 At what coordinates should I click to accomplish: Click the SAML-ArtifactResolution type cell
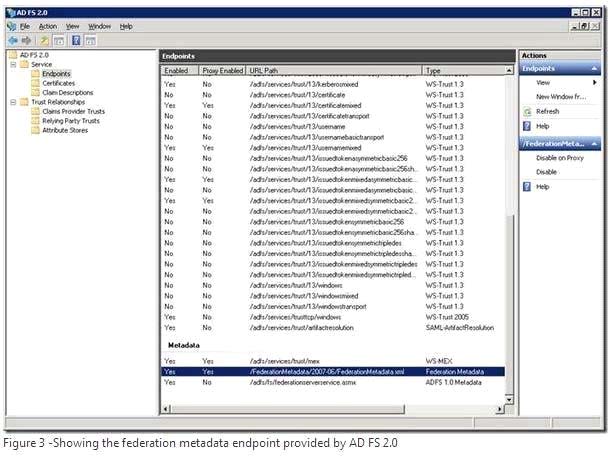(x=459, y=328)
